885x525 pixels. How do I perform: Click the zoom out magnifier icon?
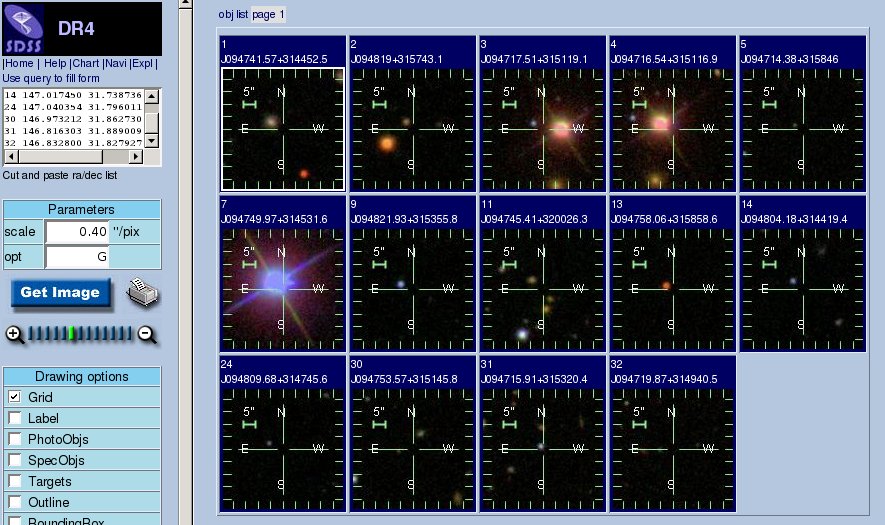click(147, 334)
